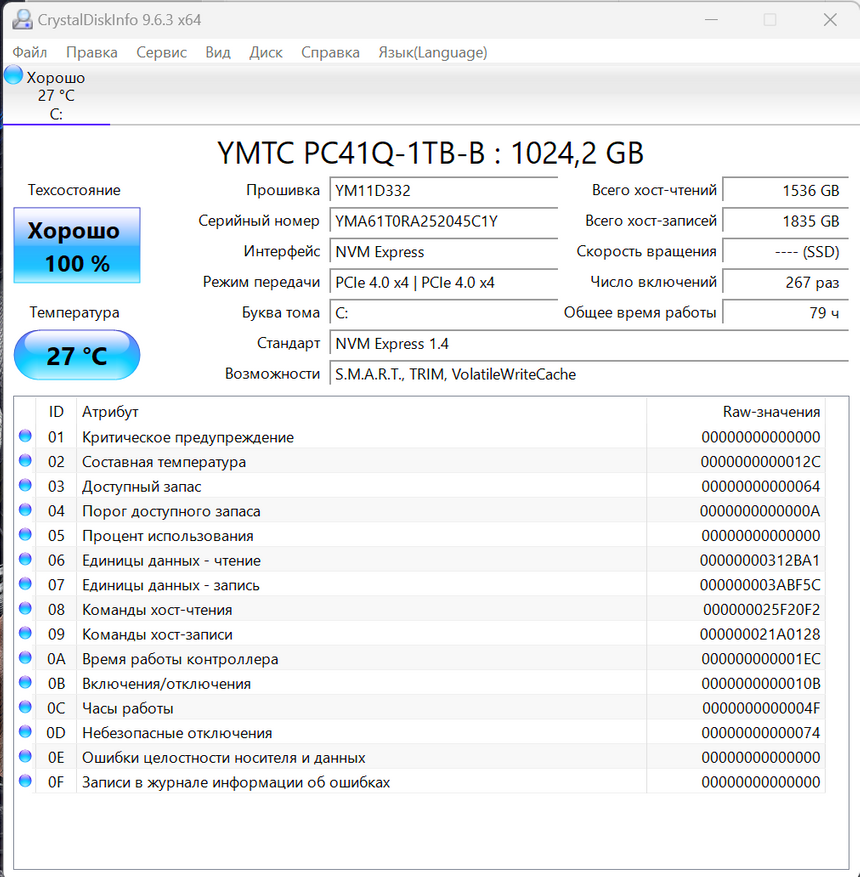860x877 pixels.
Task: Click raw value 000000000012C
Action: (x=760, y=461)
